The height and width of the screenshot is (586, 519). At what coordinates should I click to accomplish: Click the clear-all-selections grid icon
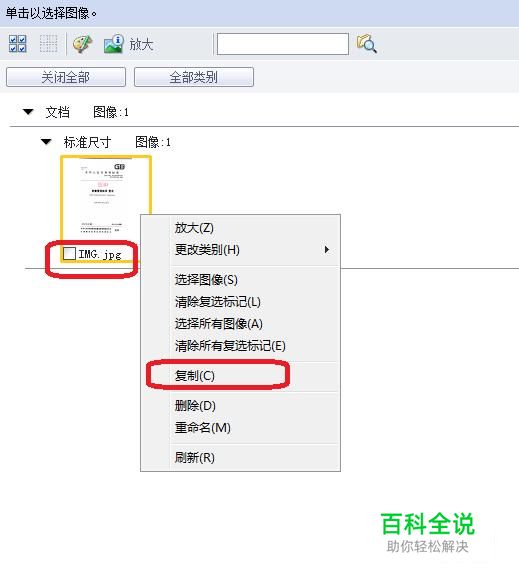tap(49, 44)
